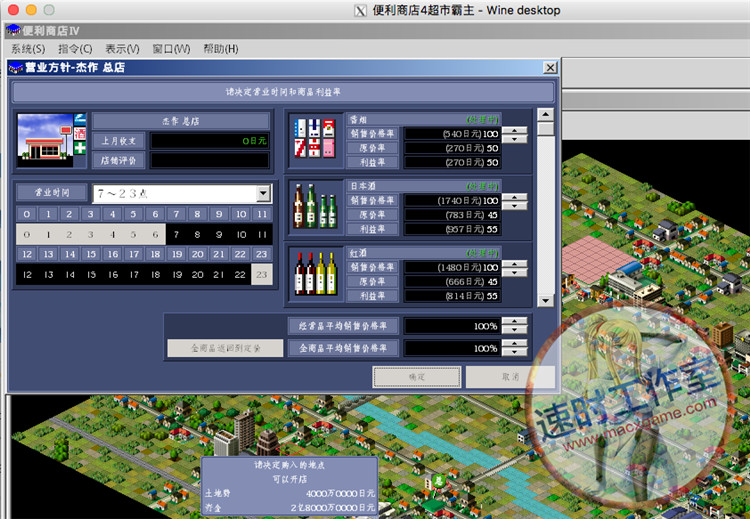The width and height of the screenshot is (750, 519).
Task: Click the 确定 confirm button
Action: point(417,377)
